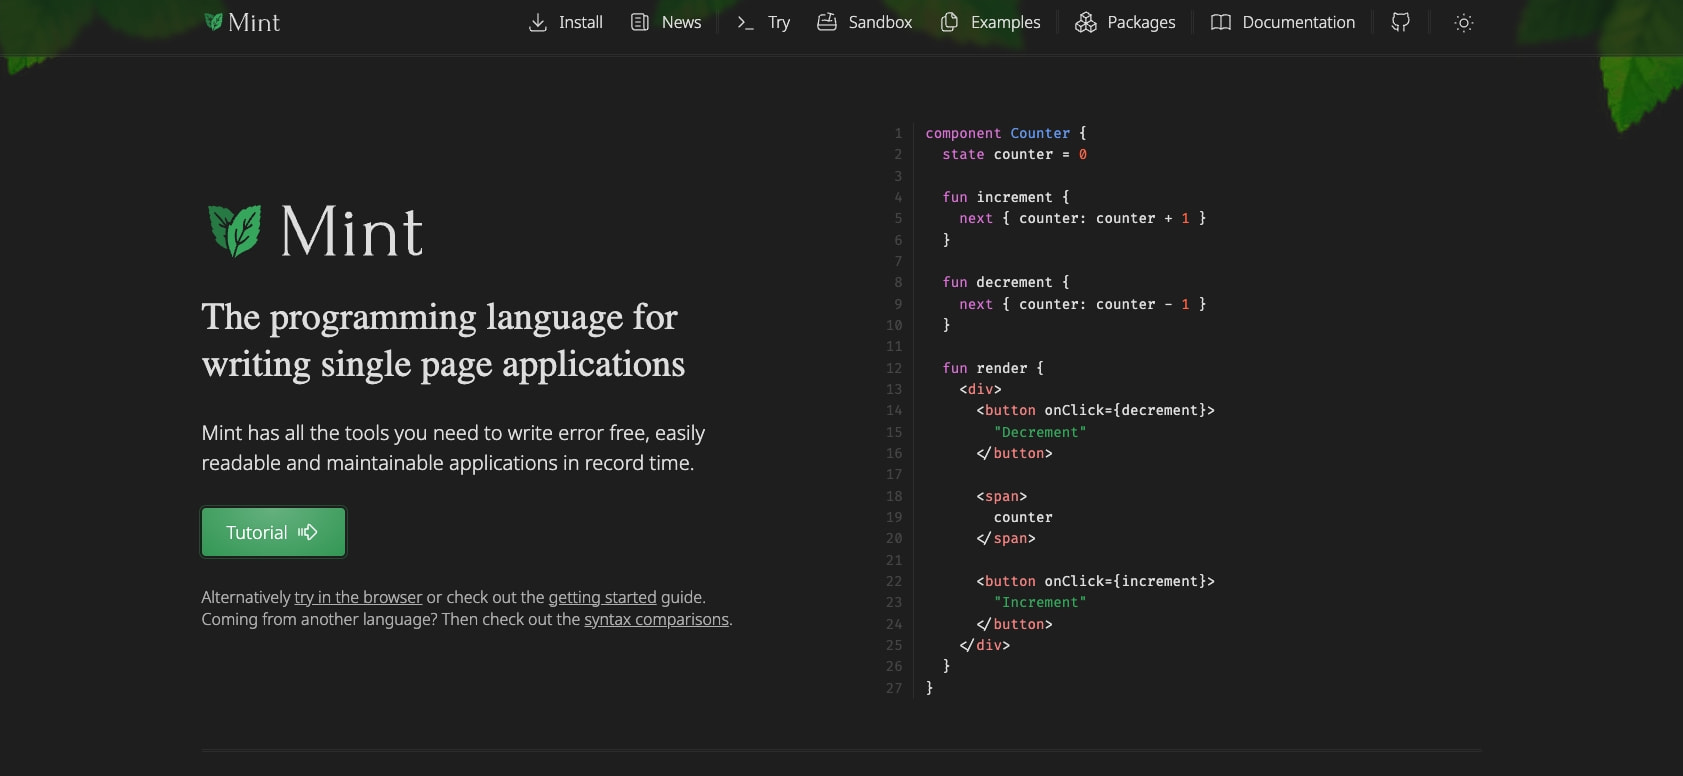Click 'onClick={decrement}' button tag line
The height and width of the screenshot is (776, 1683).
click(1095, 410)
